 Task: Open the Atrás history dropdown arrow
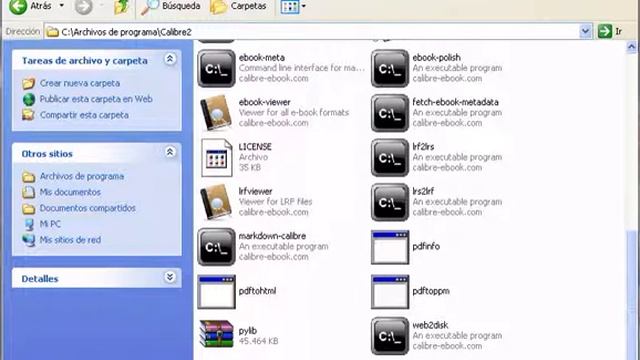(62, 6)
